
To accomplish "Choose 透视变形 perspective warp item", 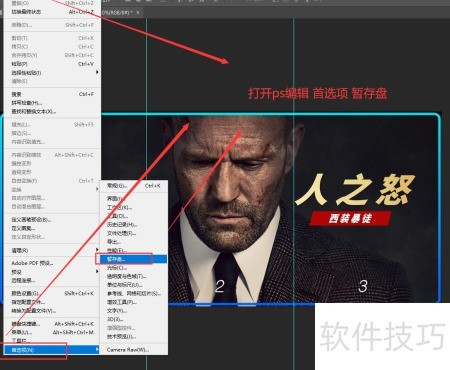I will click(x=52, y=172).
